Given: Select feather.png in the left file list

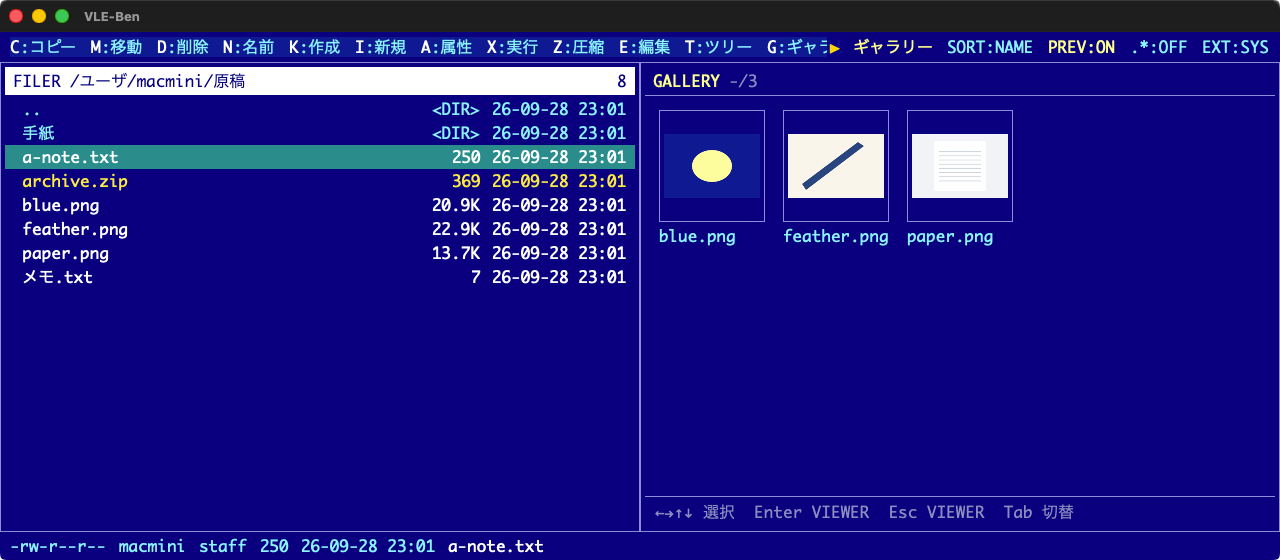Looking at the screenshot, I should pyautogui.click(x=320, y=229).
